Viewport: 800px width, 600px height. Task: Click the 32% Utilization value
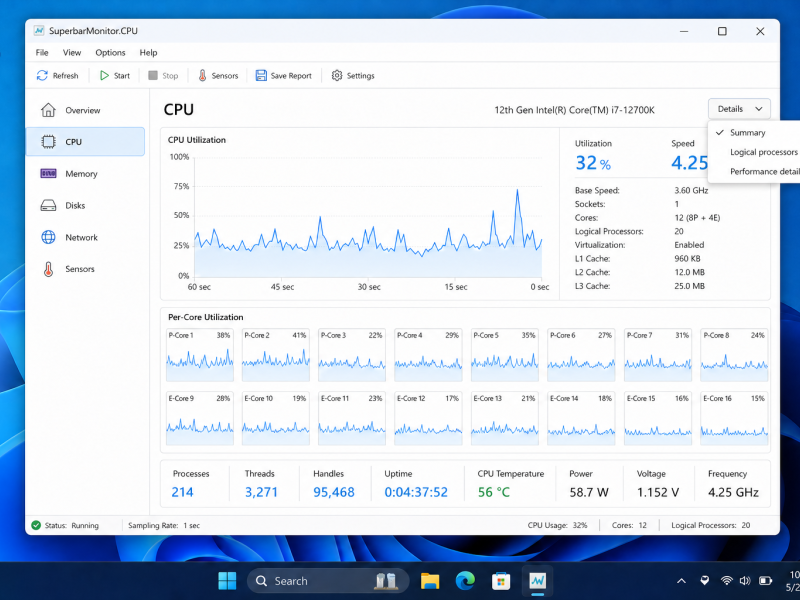(593, 163)
